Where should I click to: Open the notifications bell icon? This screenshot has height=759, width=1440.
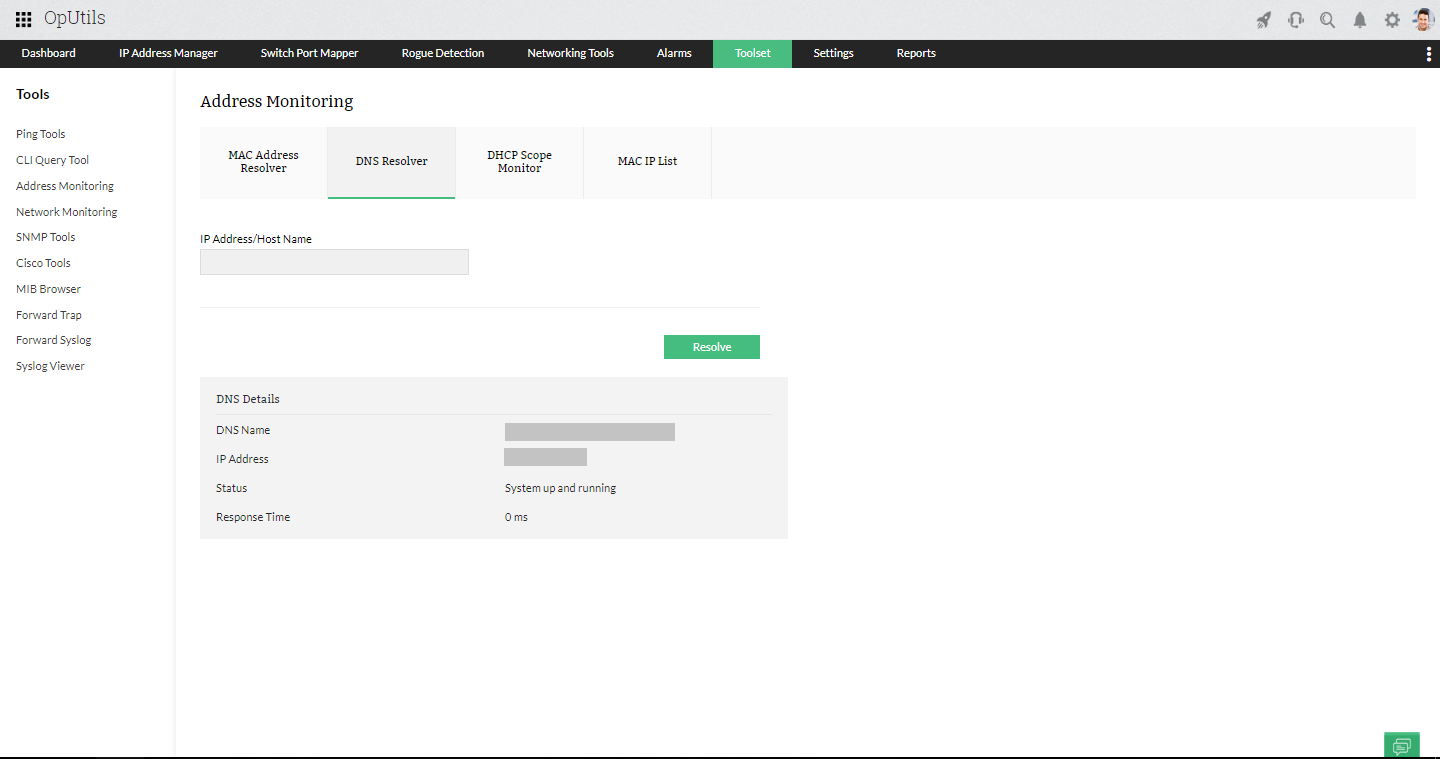1360,20
